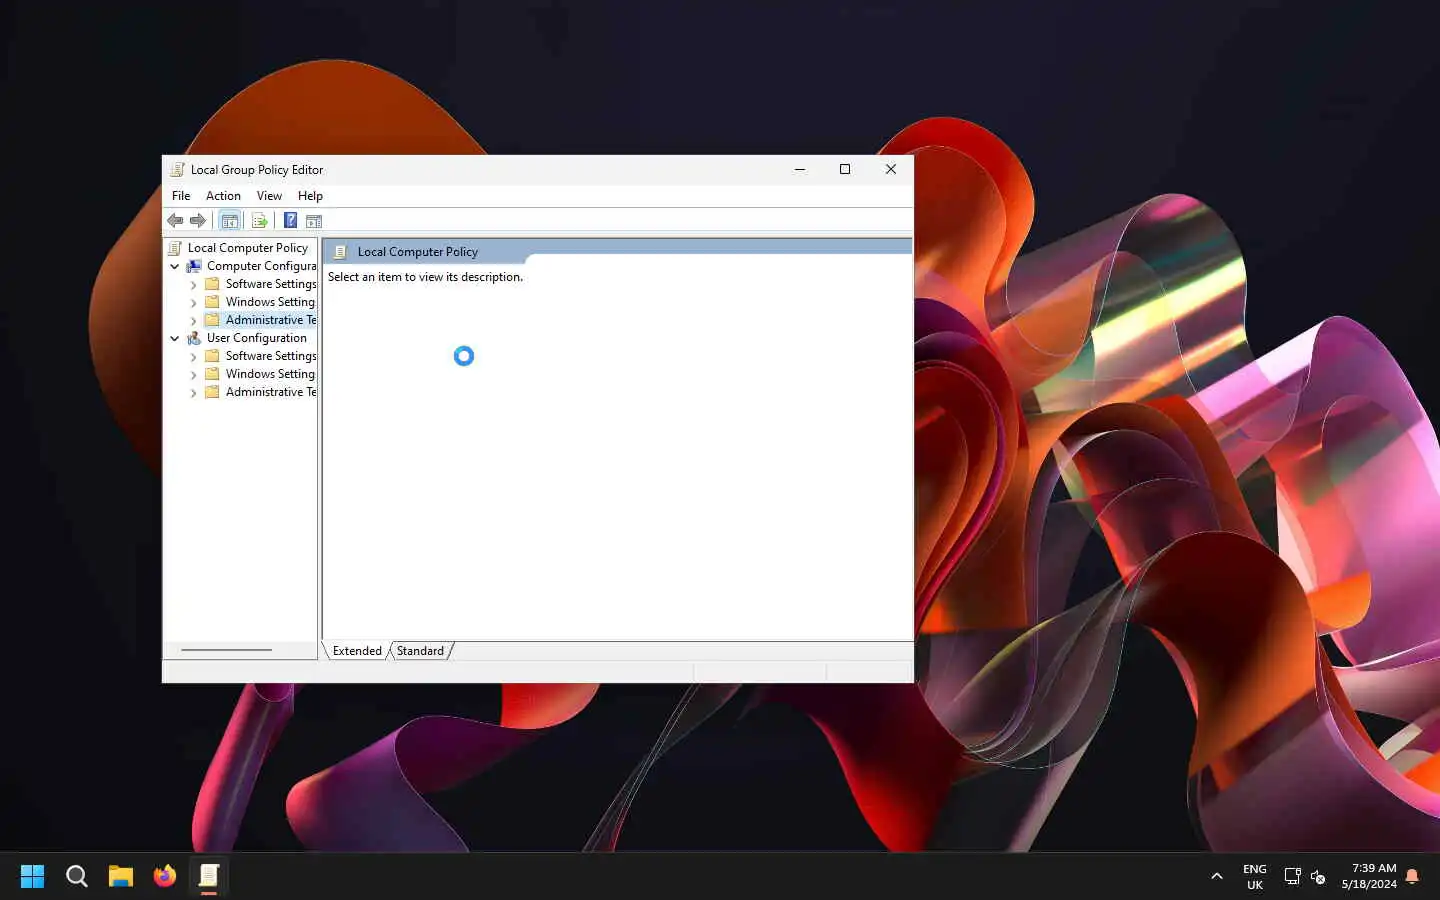Image resolution: width=1440 pixels, height=900 pixels.
Task: Collapse the Computer Configuration node
Action: point(175,266)
